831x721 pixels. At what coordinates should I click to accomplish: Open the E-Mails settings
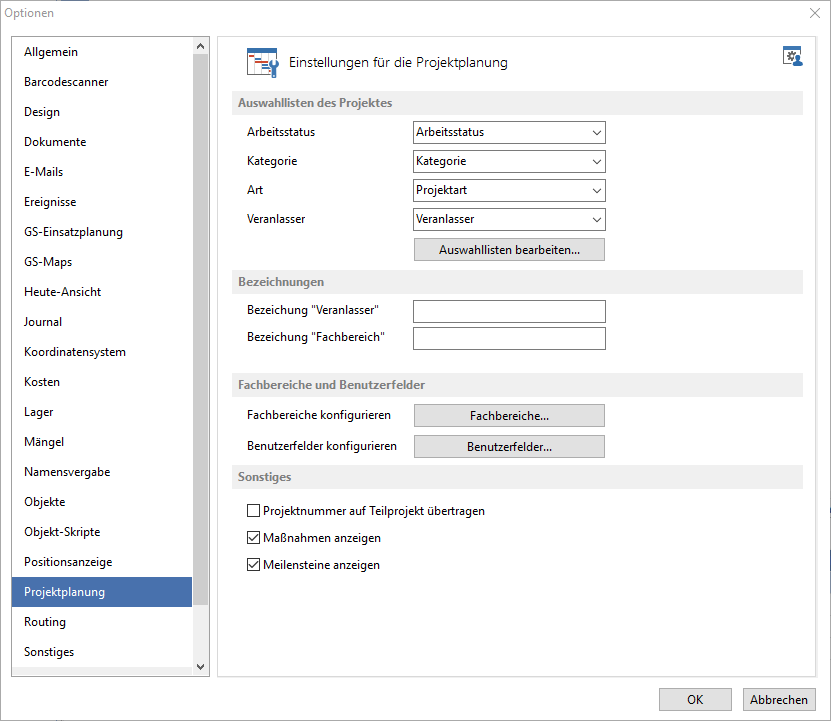click(102, 172)
